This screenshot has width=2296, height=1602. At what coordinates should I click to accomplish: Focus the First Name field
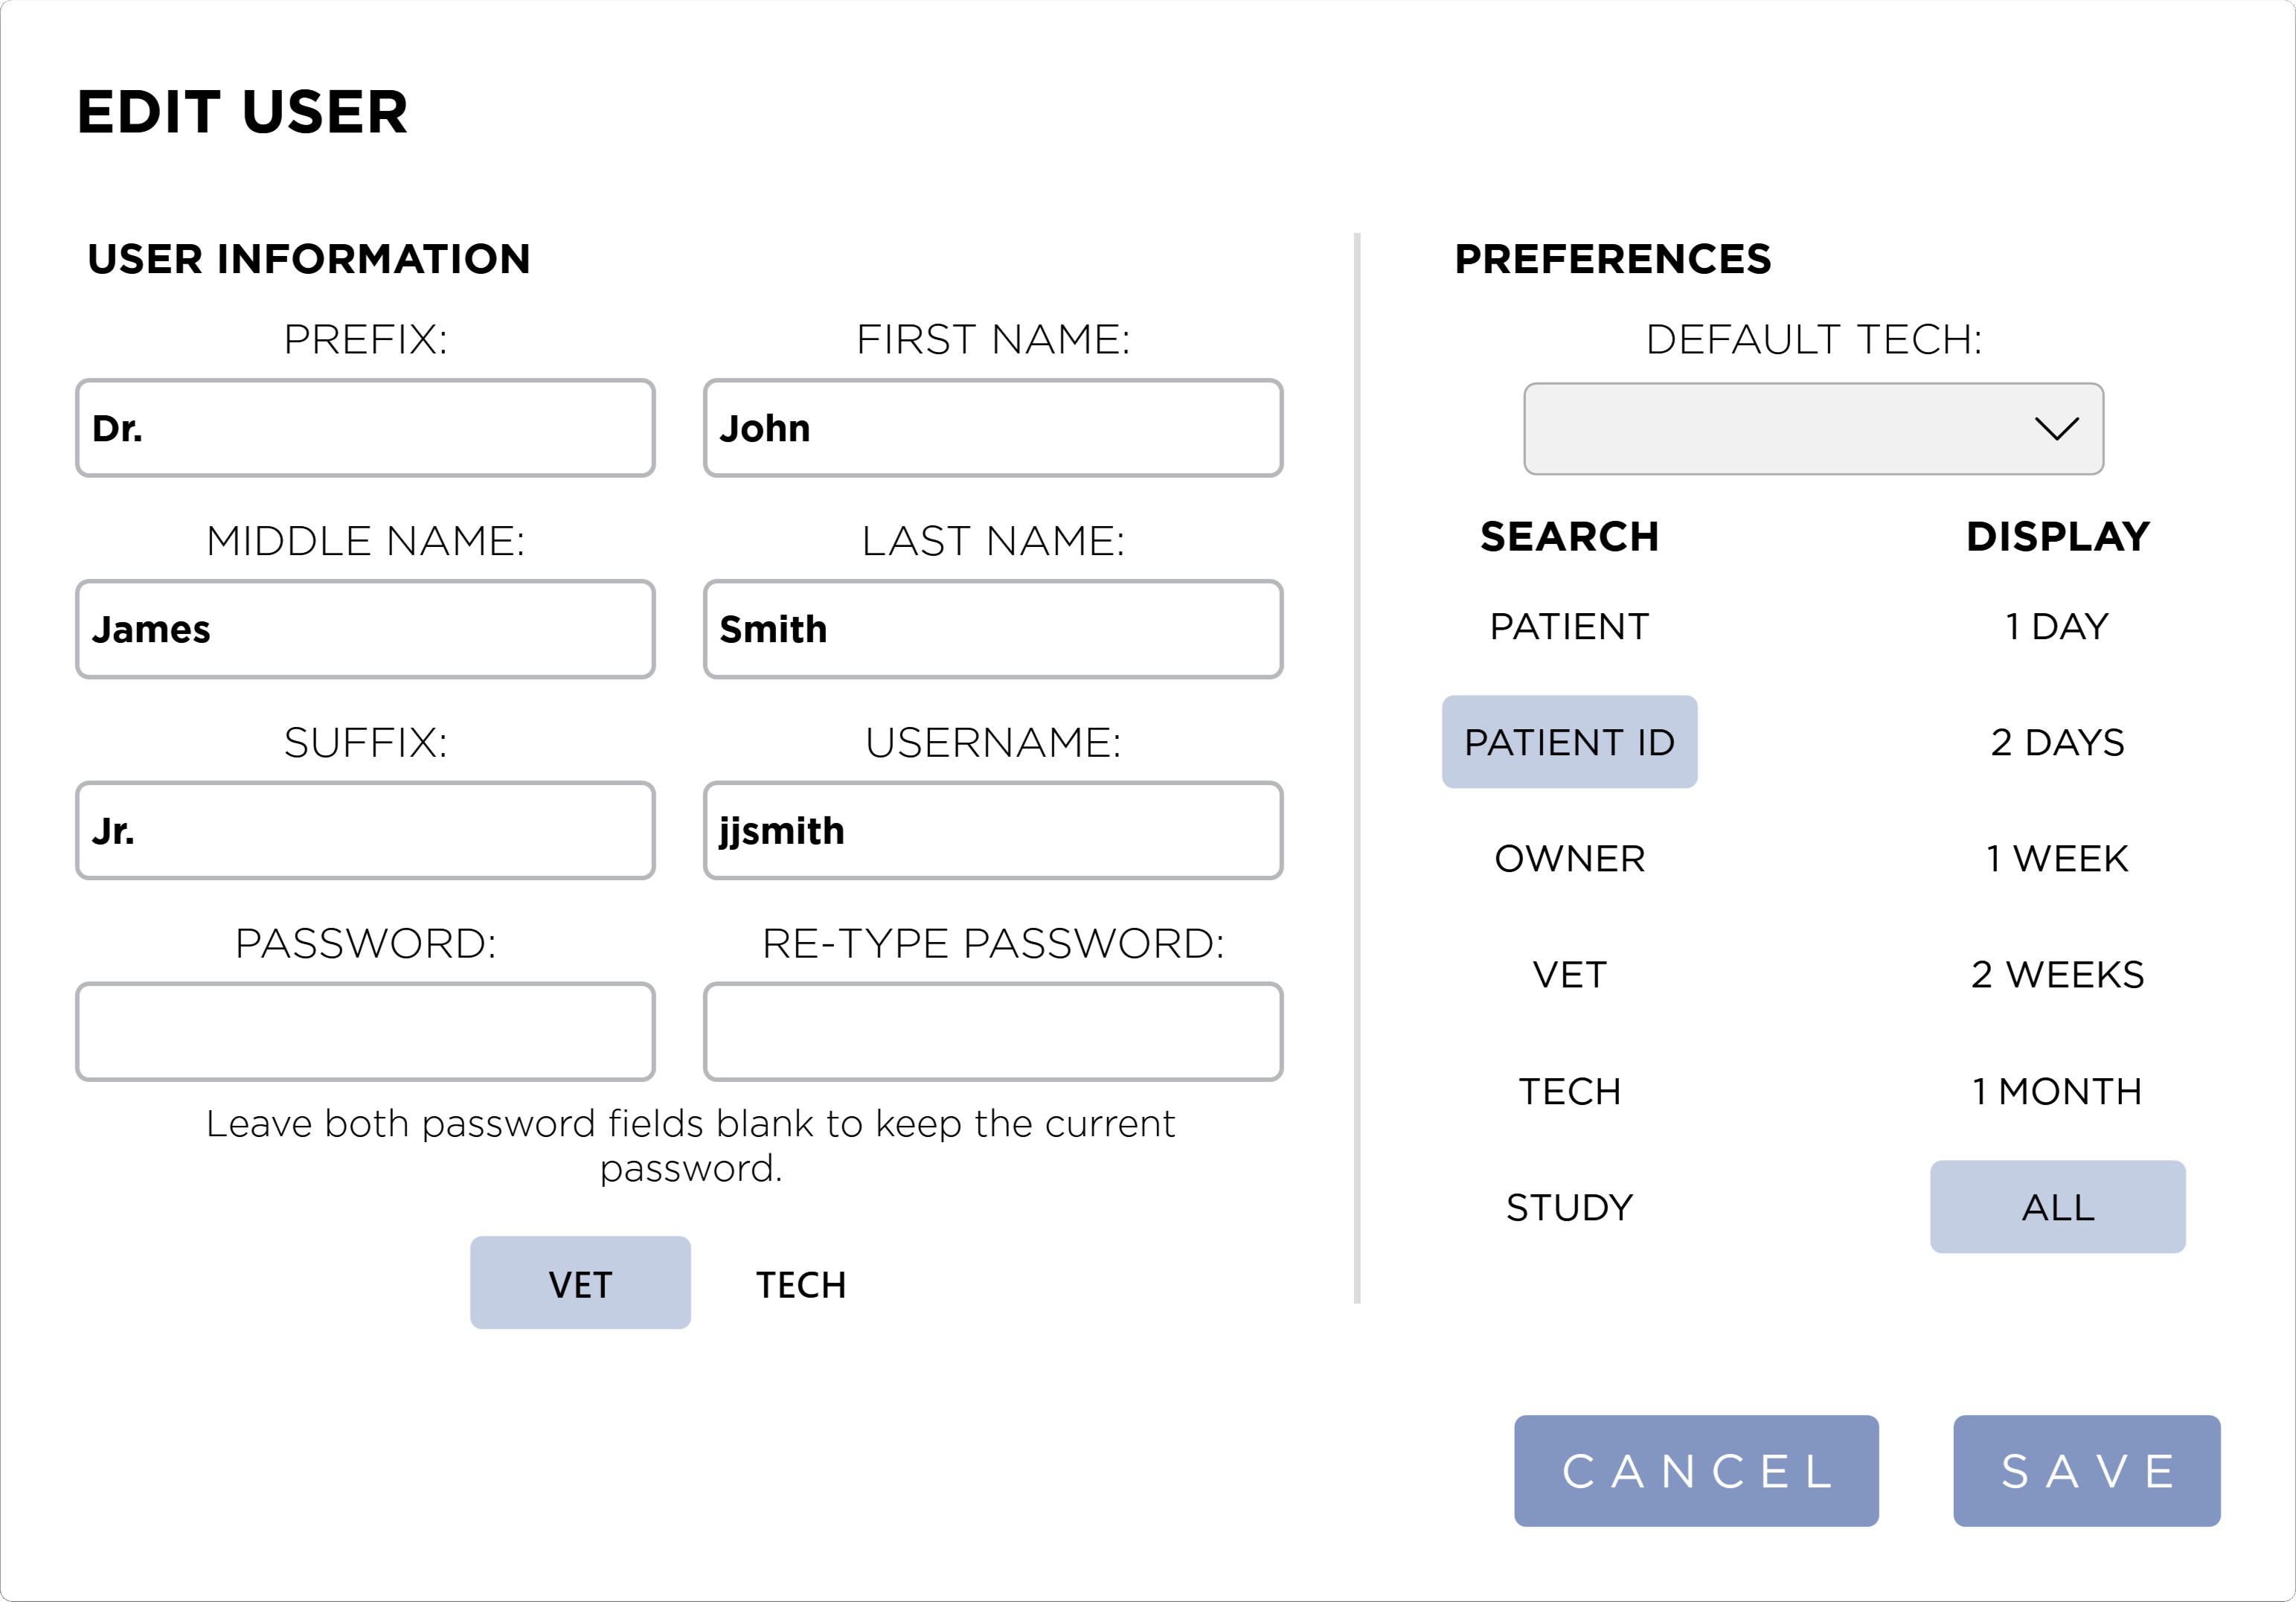(x=993, y=428)
